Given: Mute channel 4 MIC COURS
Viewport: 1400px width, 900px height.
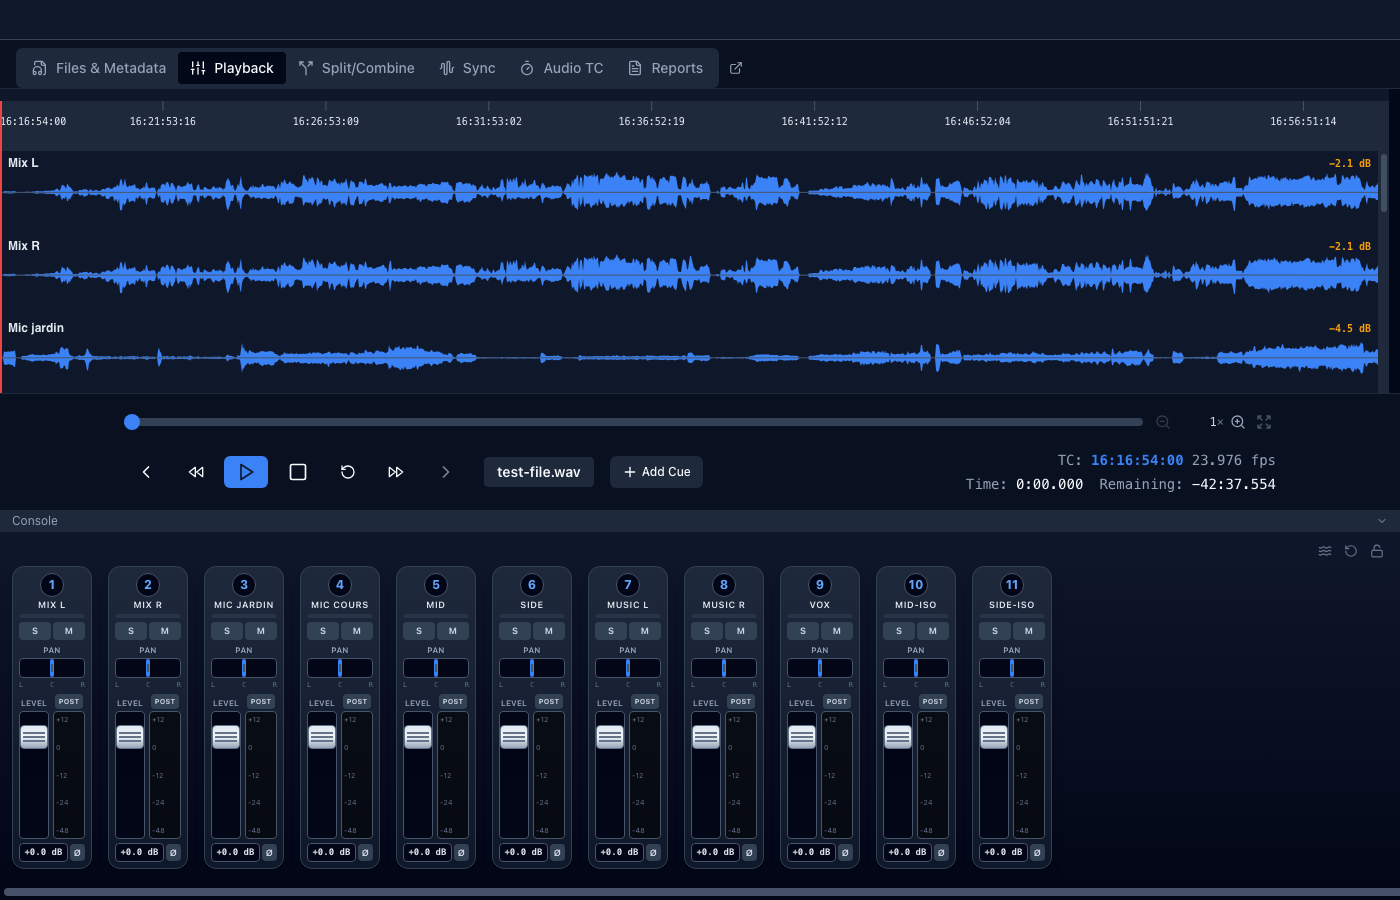Looking at the screenshot, I should tap(357, 631).
